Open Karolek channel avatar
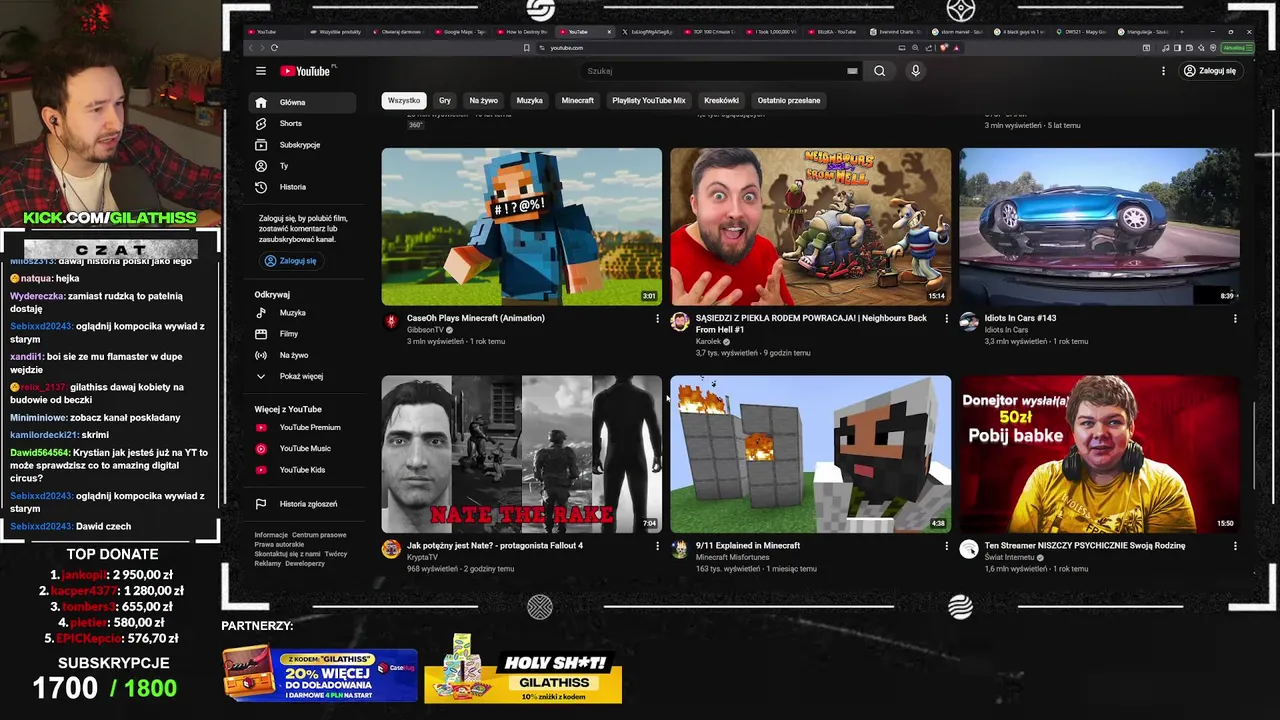 pyautogui.click(x=680, y=321)
